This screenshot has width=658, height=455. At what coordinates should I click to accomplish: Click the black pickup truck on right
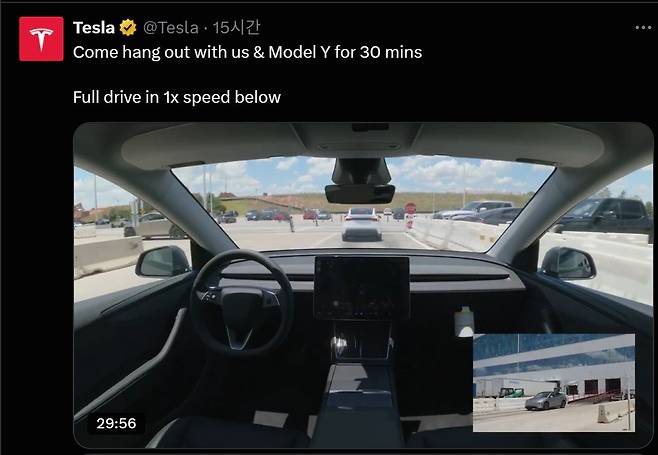tap(604, 216)
